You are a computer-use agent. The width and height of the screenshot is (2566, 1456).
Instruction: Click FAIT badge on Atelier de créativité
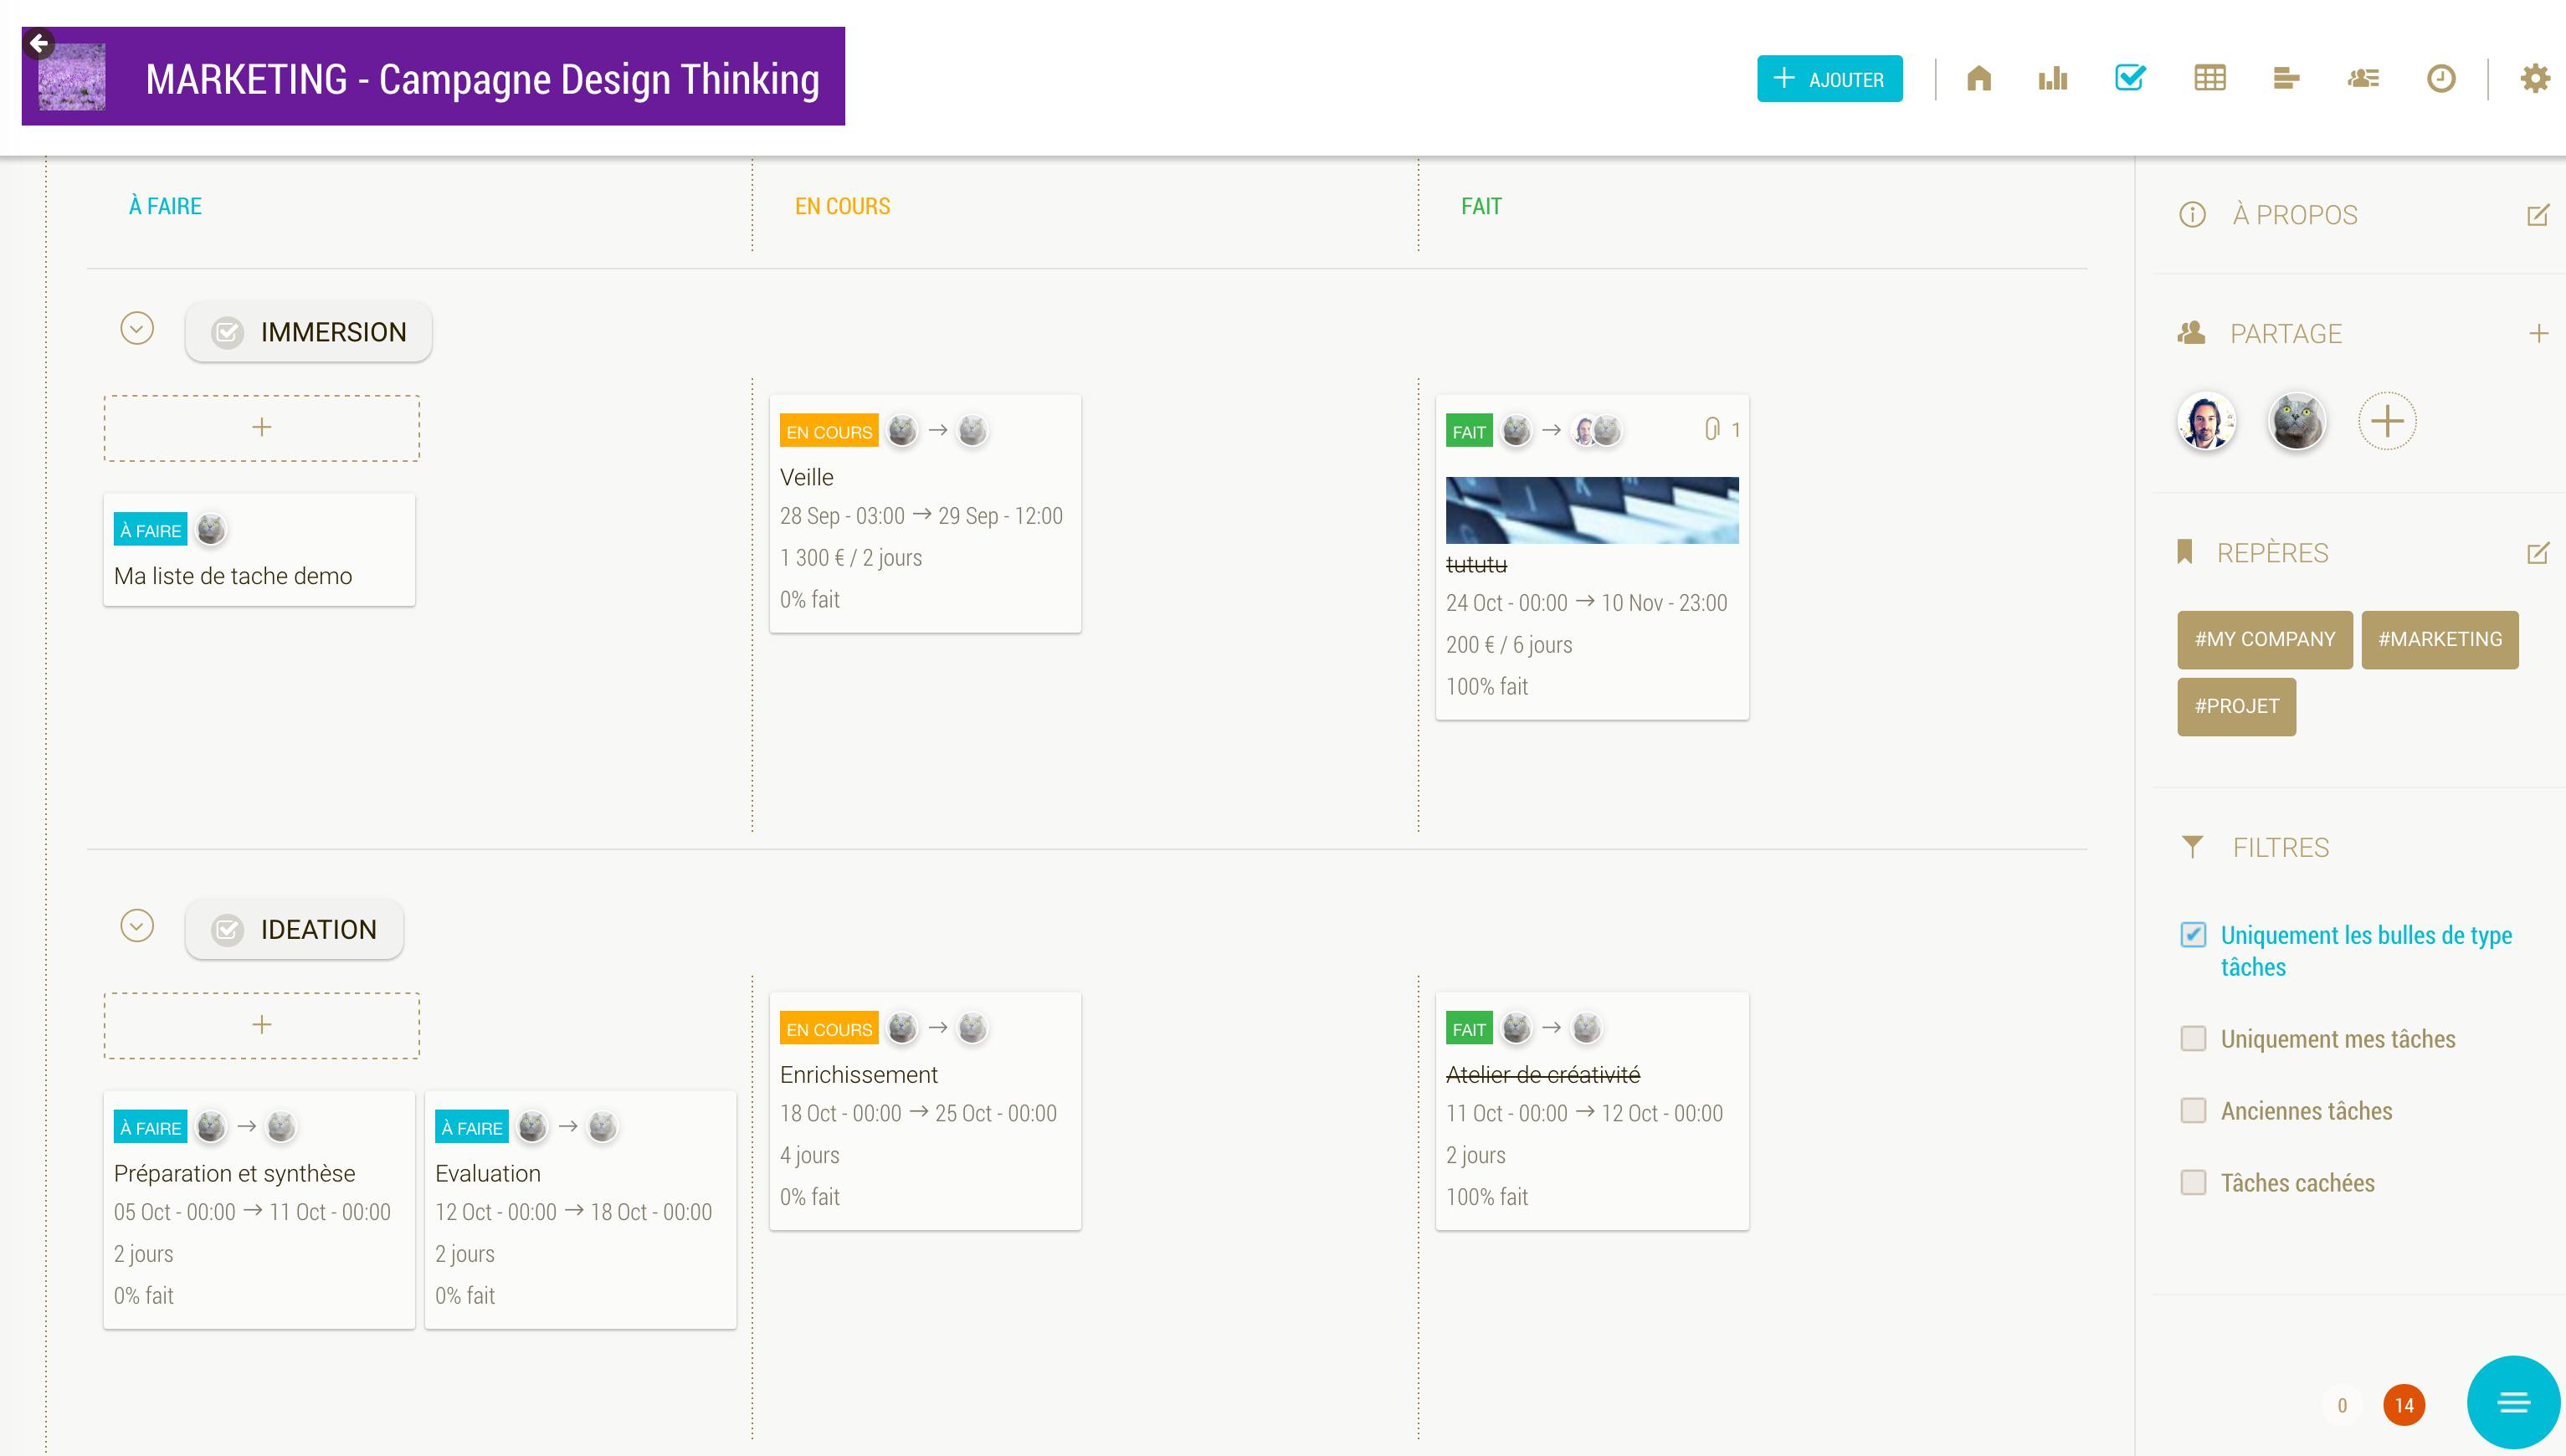tap(1468, 1029)
